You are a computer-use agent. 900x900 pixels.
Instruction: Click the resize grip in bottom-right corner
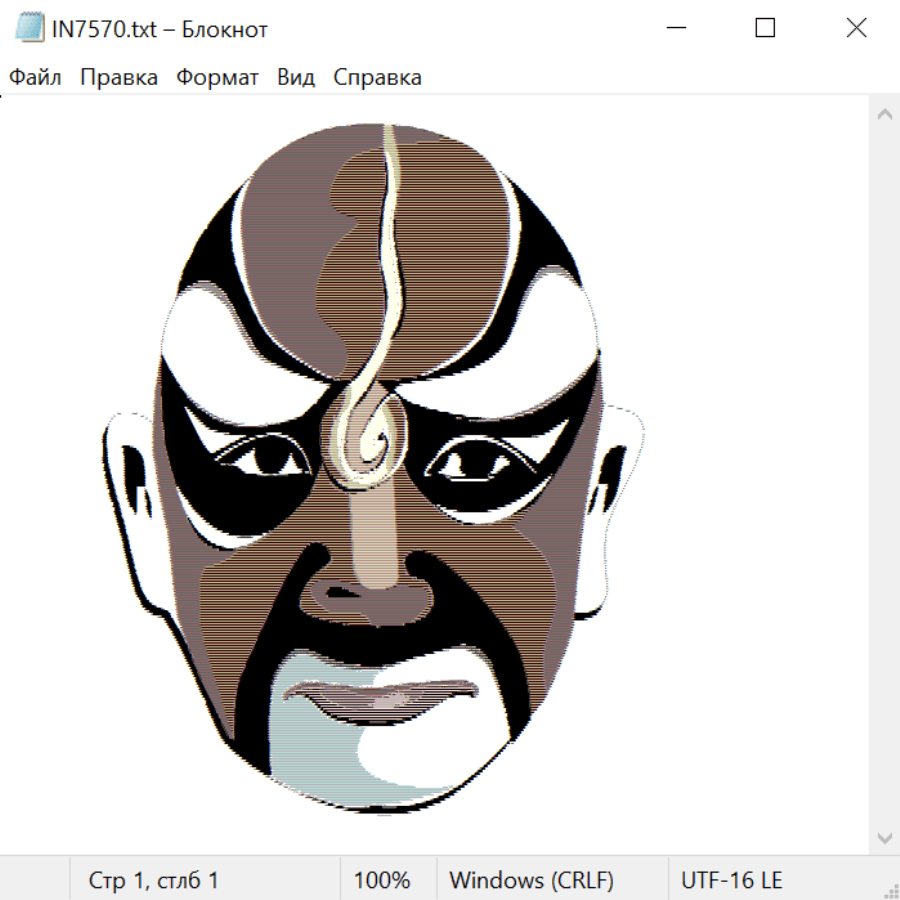pos(890,890)
